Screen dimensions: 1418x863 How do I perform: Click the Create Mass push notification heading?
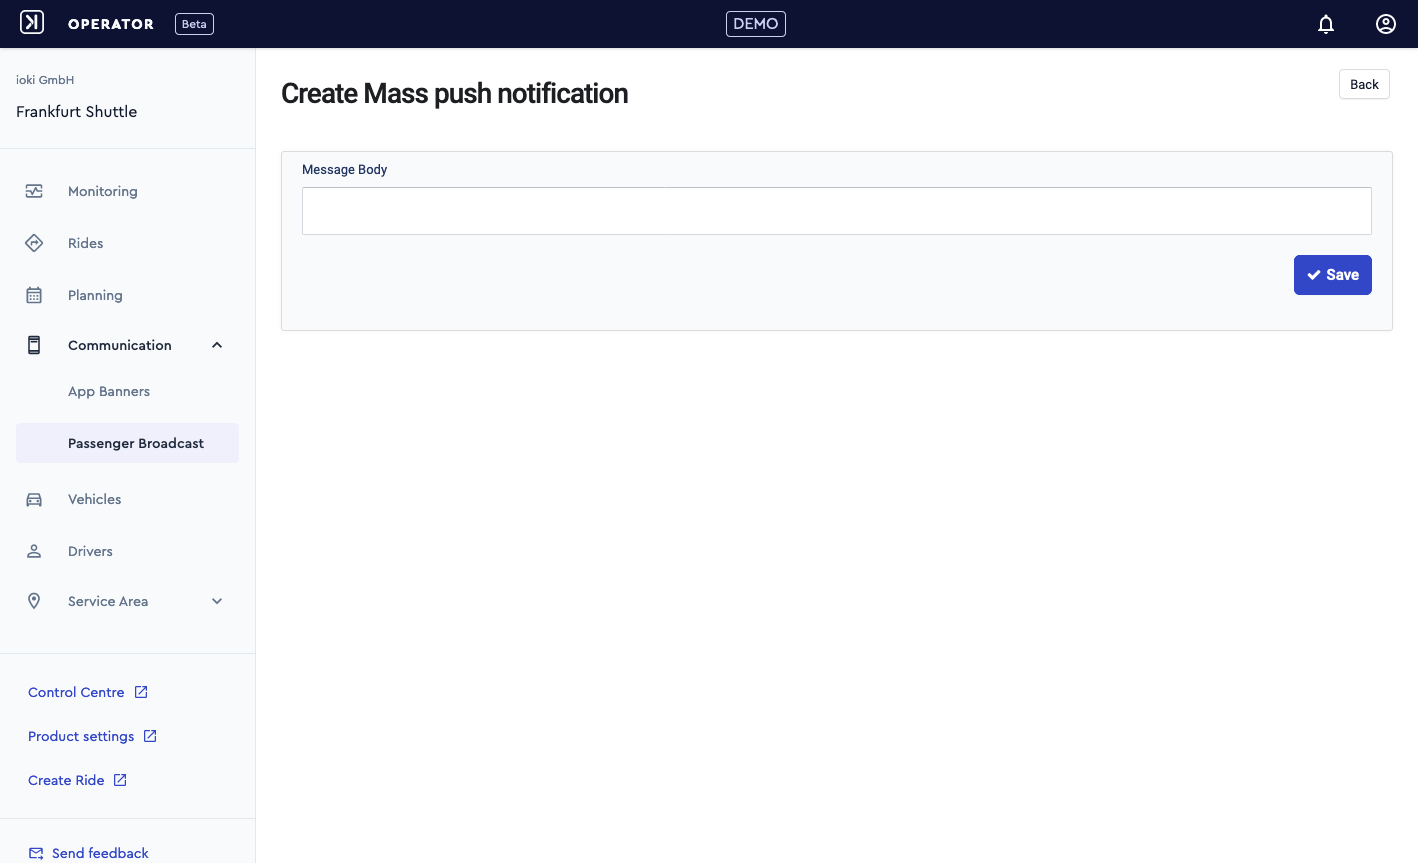click(454, 93)
